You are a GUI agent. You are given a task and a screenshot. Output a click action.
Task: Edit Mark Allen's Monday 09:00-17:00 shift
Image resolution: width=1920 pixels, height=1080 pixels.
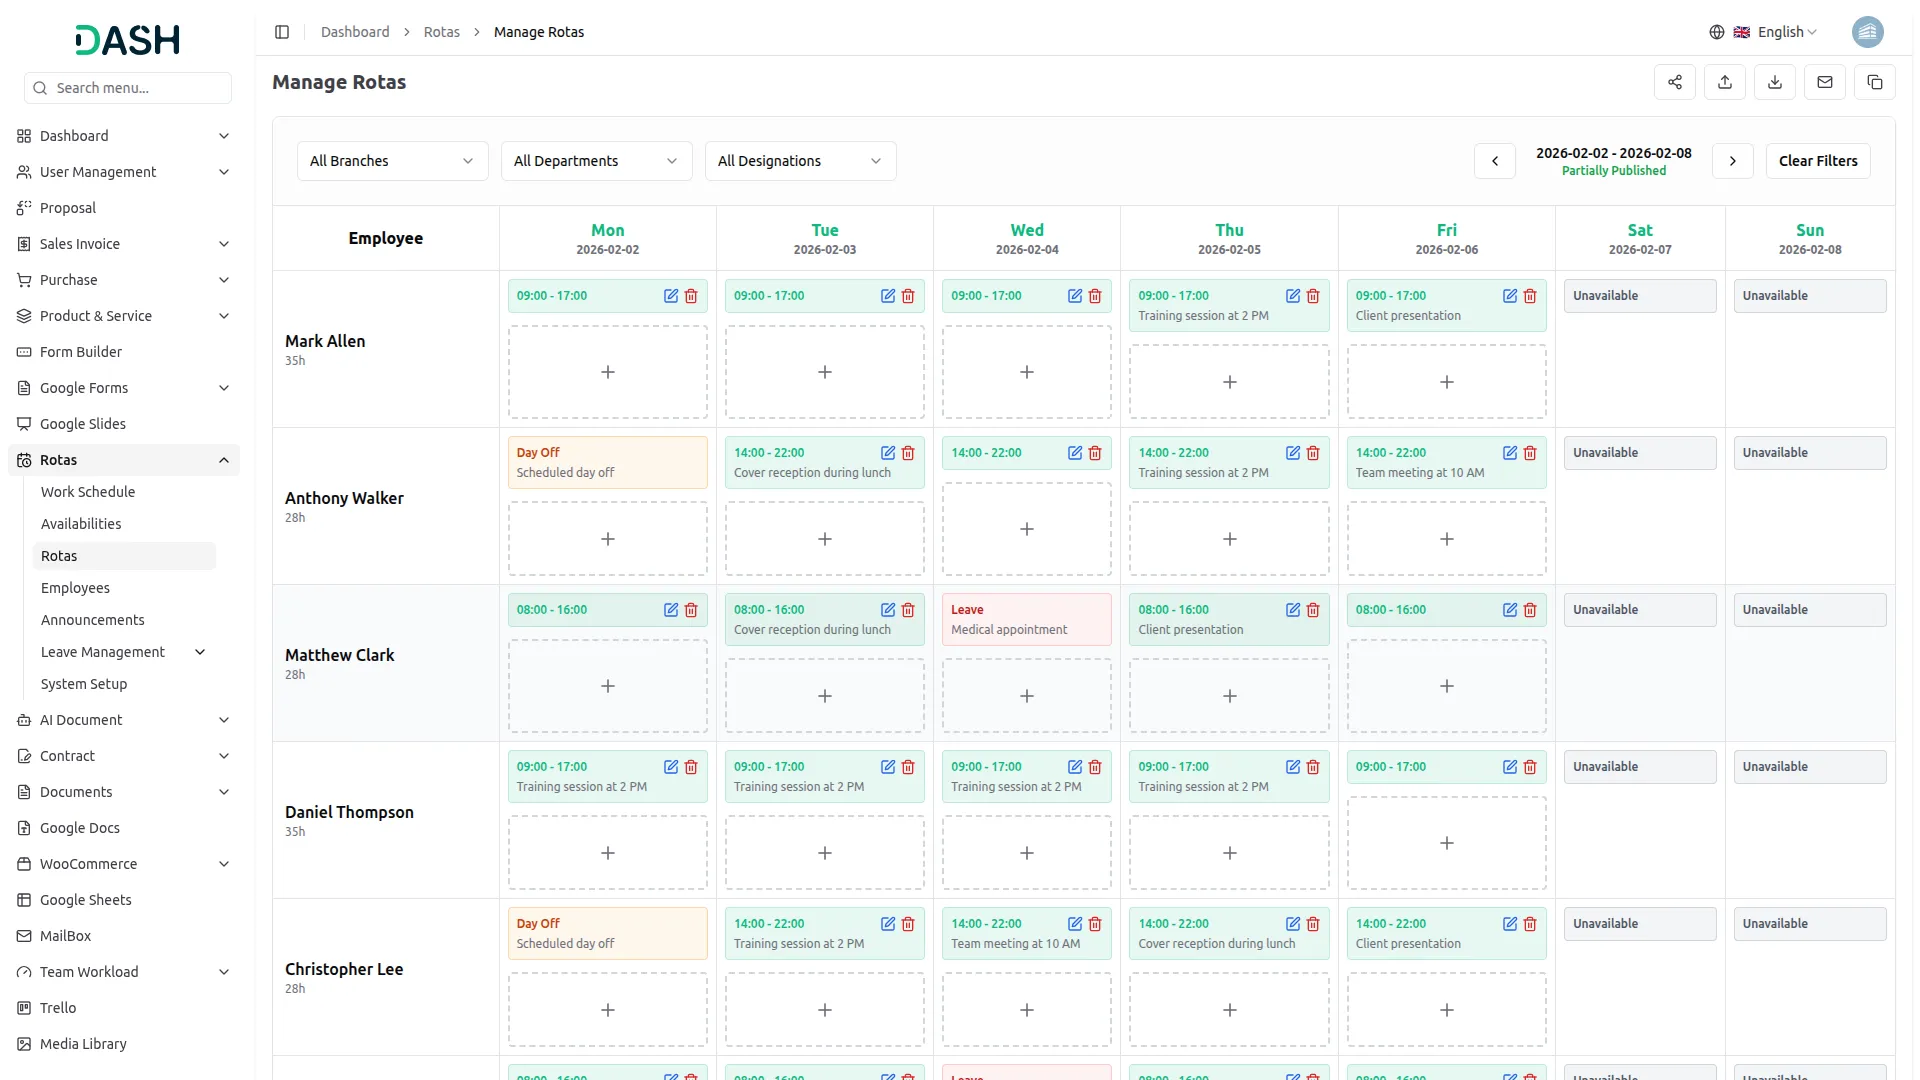point(671,296)
